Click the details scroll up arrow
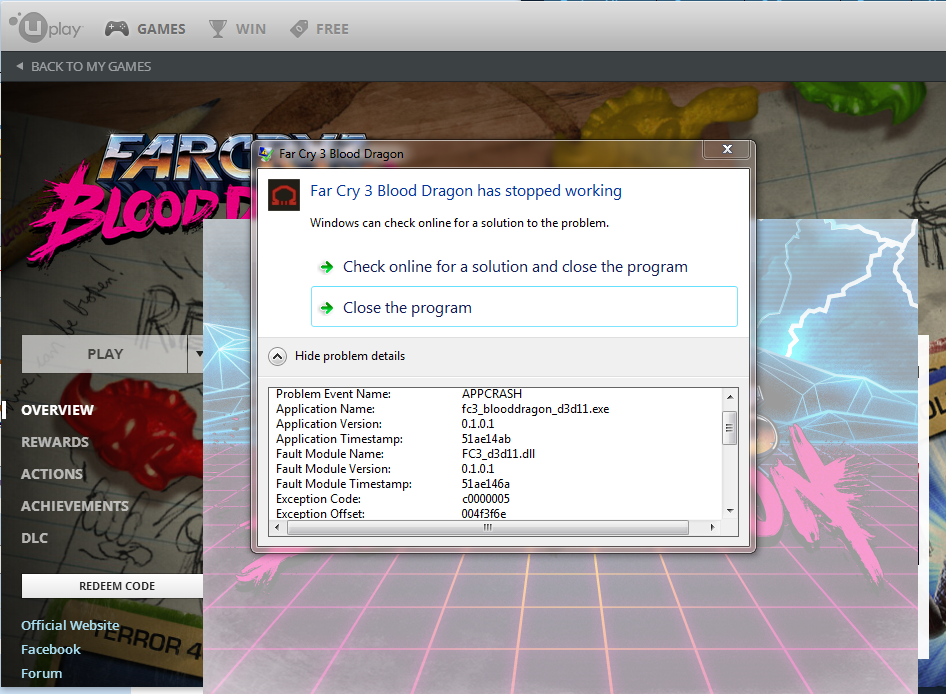Viewport: 946px width, 694px height. 730,396
